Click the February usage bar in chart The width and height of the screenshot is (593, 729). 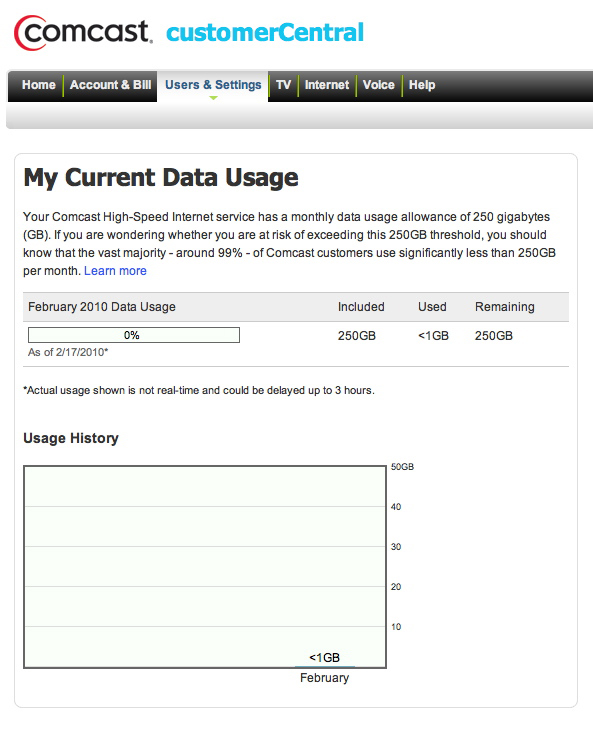pyautogui.click(x=325, y=667)
